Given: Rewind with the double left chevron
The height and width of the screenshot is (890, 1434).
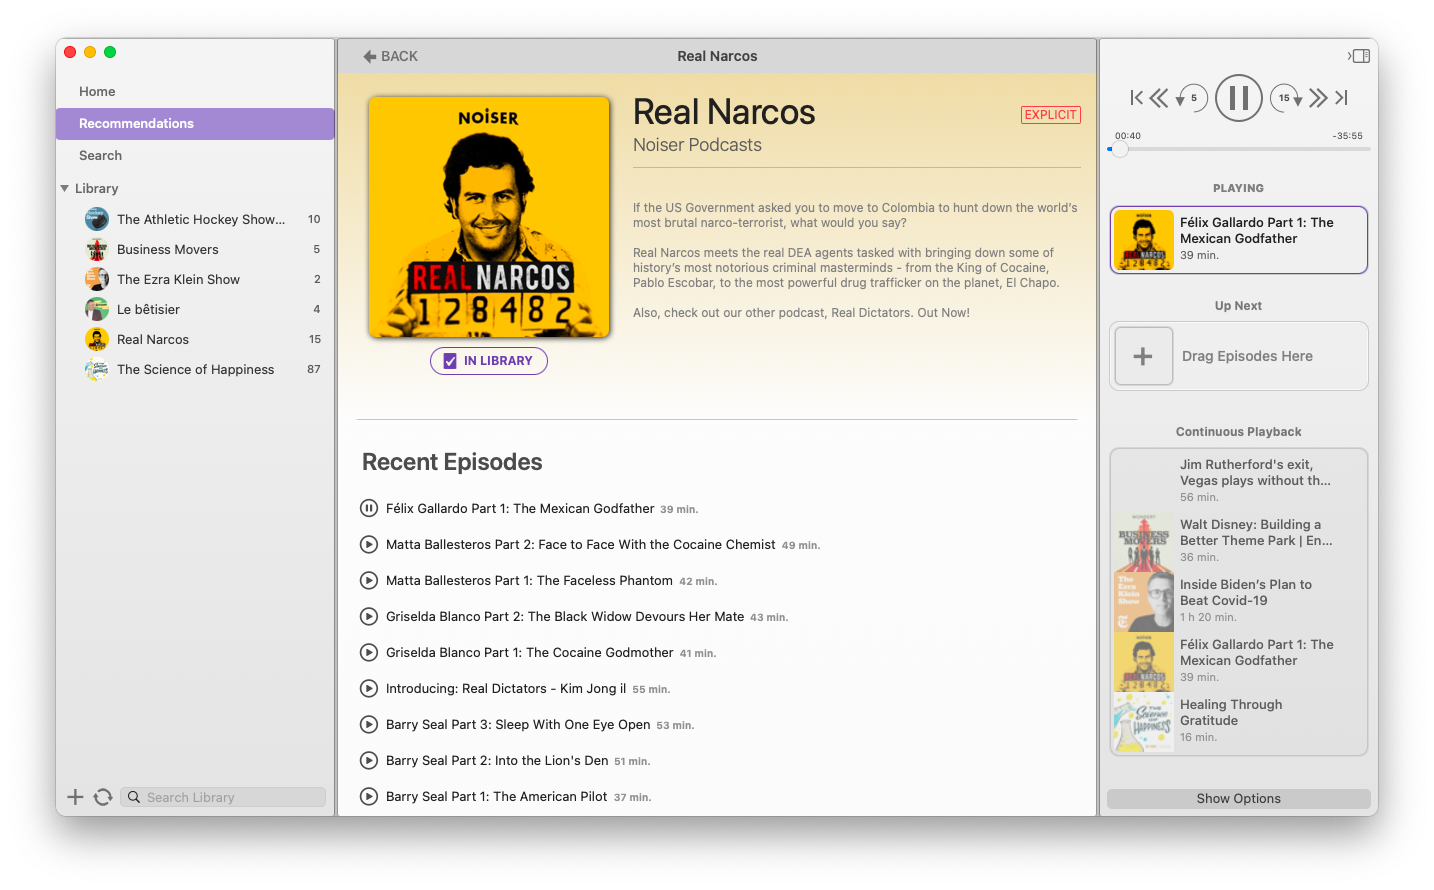Looking at the screenshot, I should [1159, 98].
